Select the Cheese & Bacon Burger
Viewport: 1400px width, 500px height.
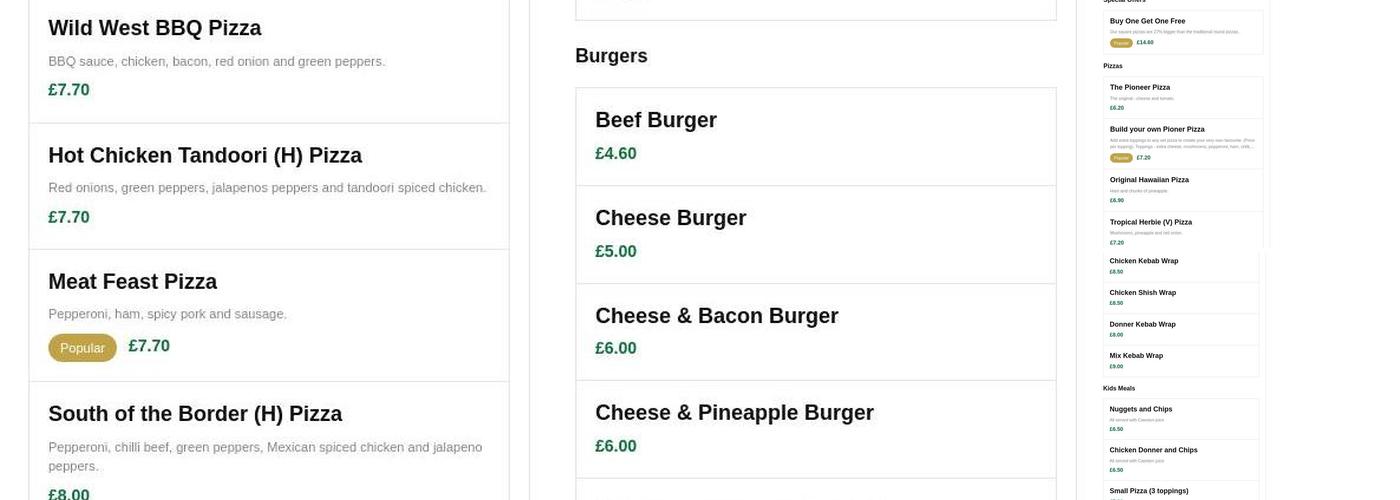coord(716,316)
